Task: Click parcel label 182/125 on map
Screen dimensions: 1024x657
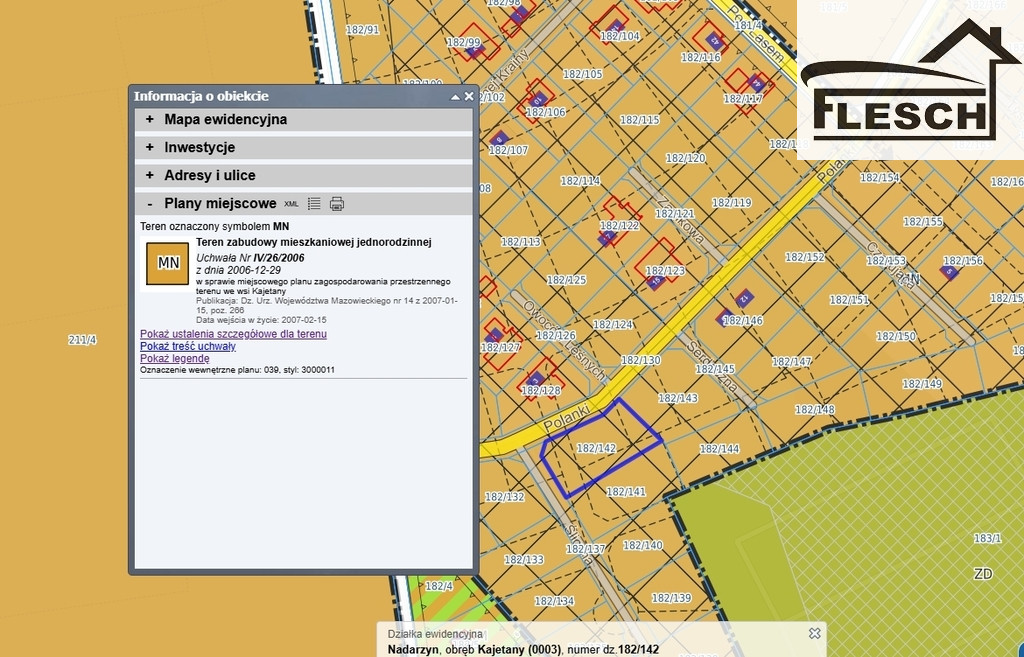Action: coord(566,280)
